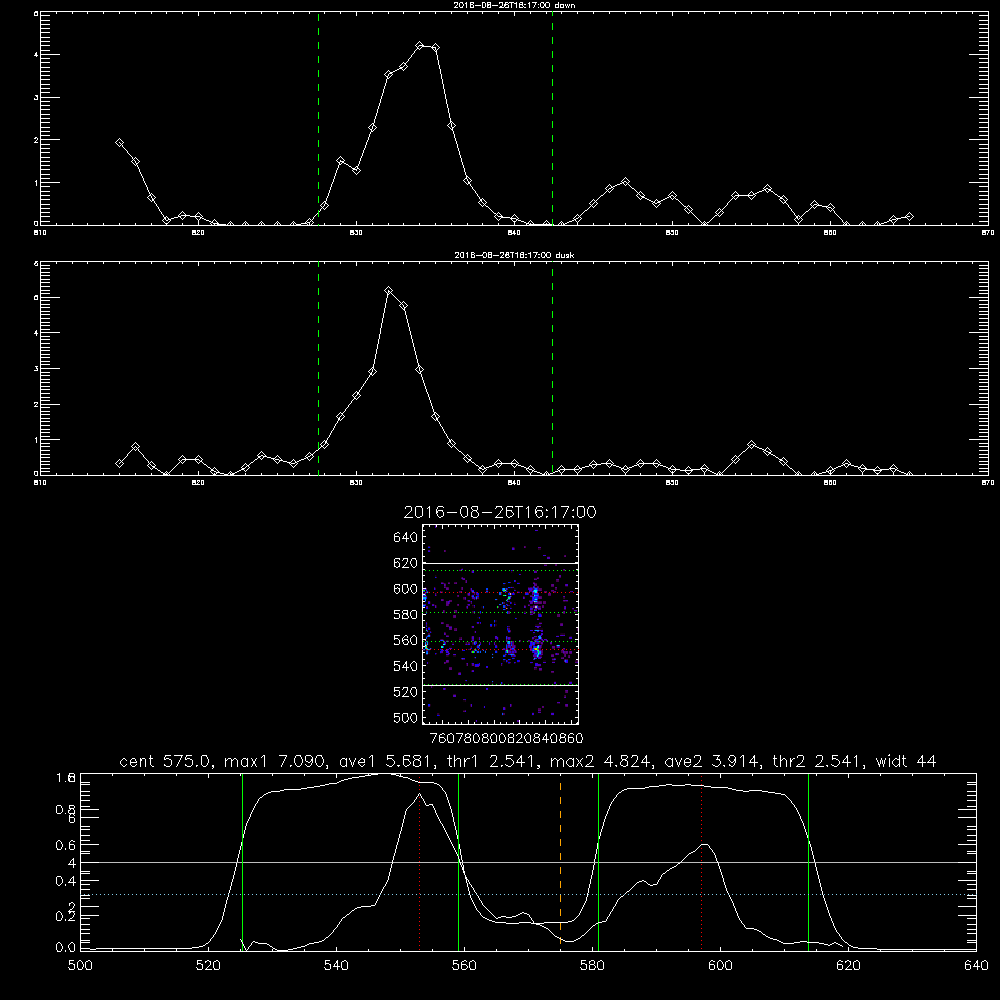The width and height of the screenshot is (1000, 1000).
Task: Click 'widt 44' at the stats line end
Action: click(906, 761)
